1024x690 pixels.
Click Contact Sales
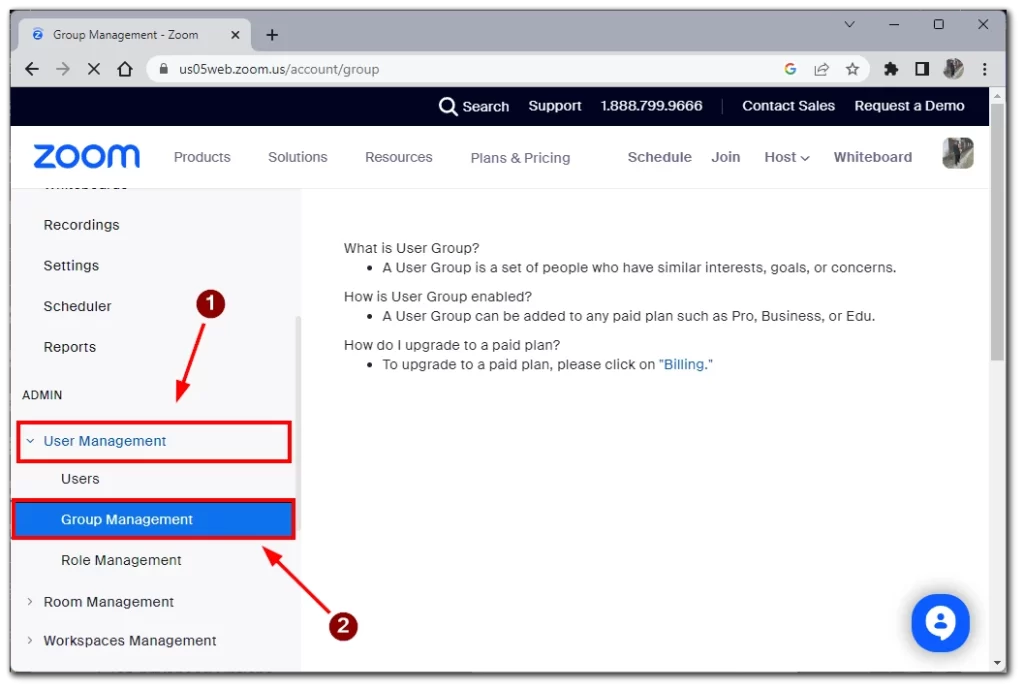[x=788, y=106]
